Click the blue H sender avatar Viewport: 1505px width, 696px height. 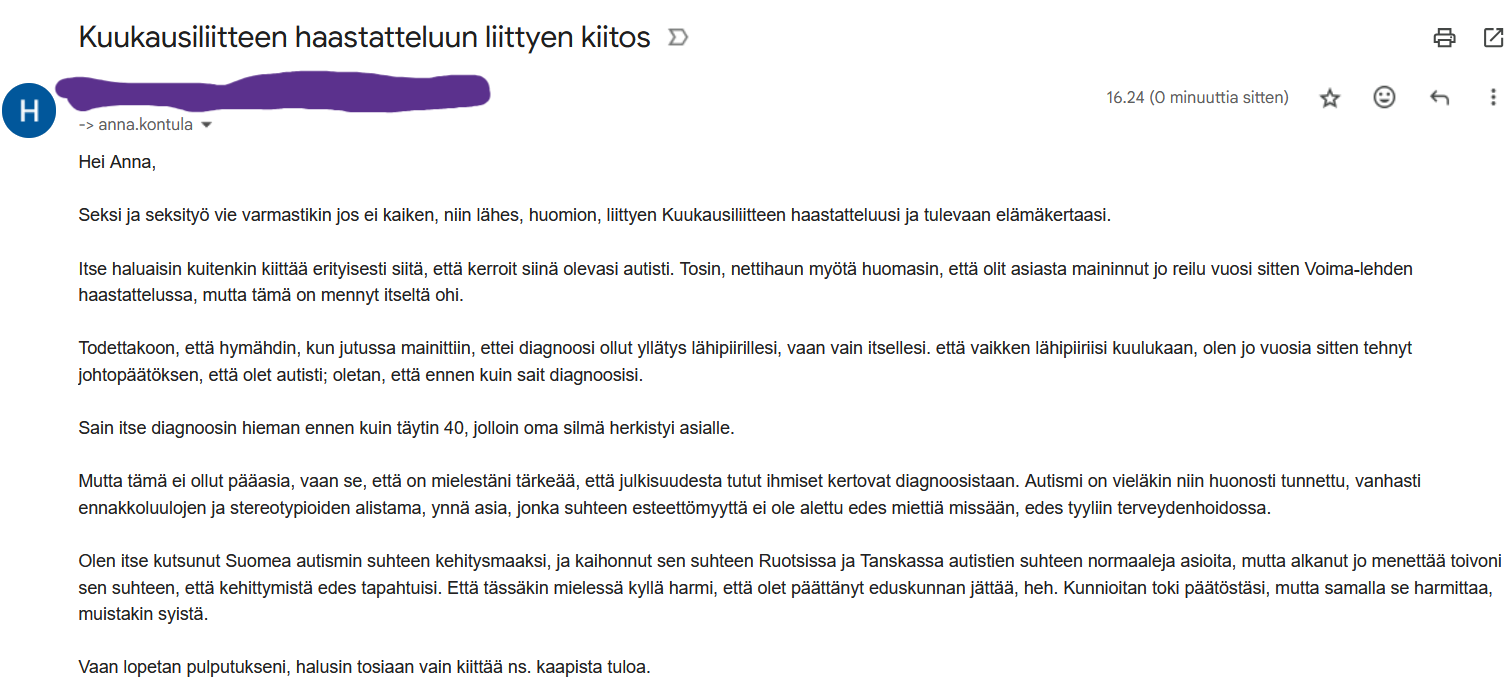click(29, 110)
